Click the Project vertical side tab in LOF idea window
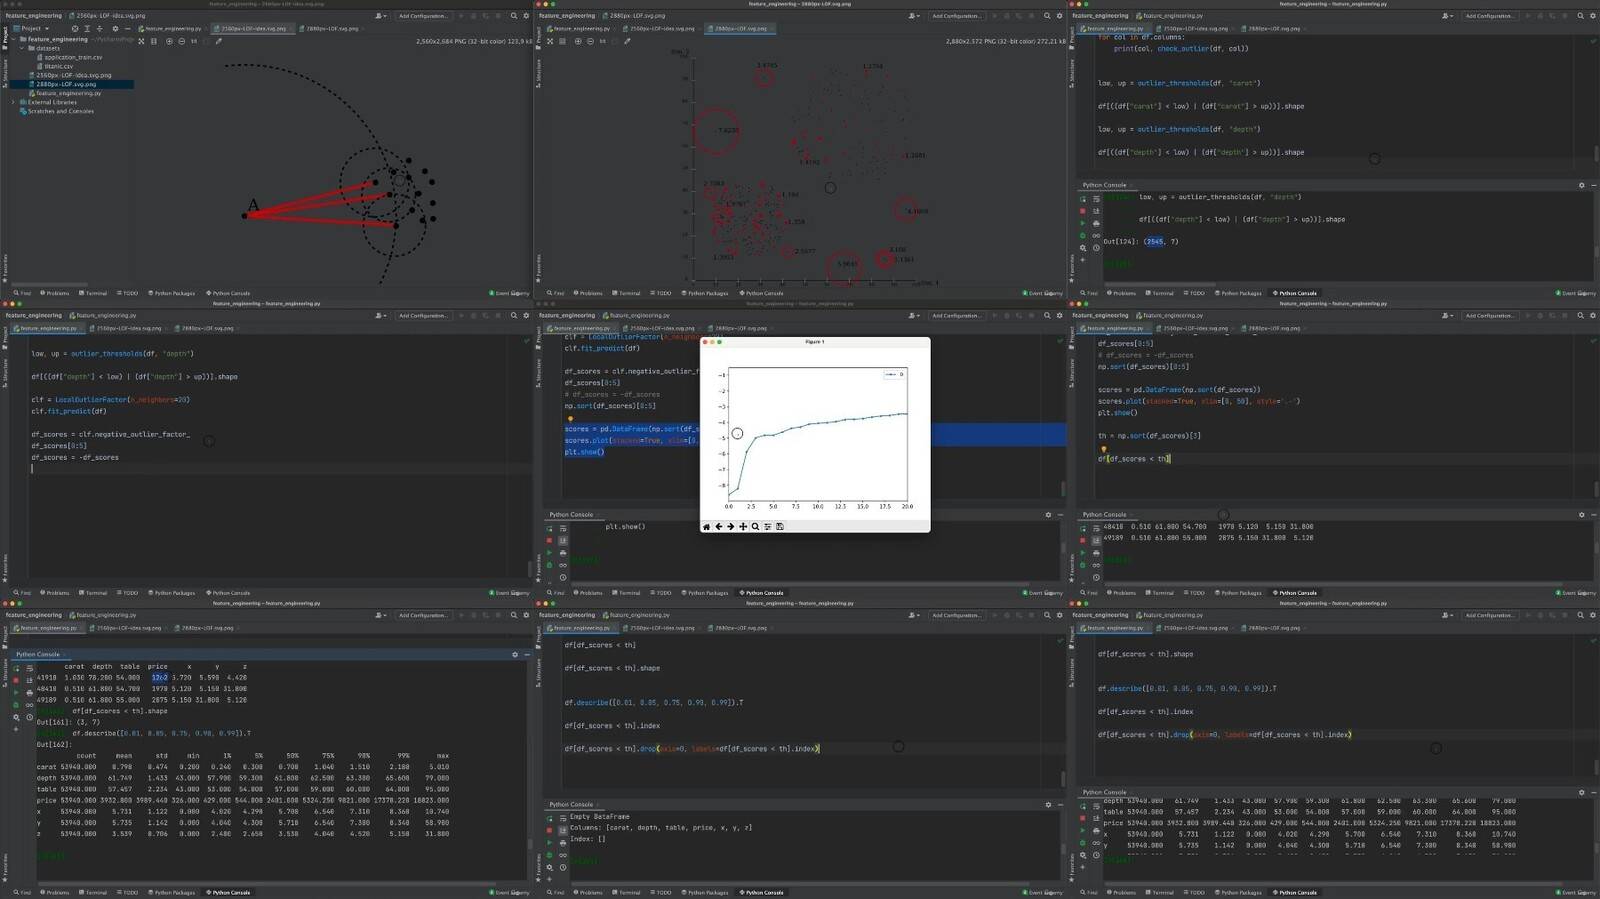 [4, 38]
